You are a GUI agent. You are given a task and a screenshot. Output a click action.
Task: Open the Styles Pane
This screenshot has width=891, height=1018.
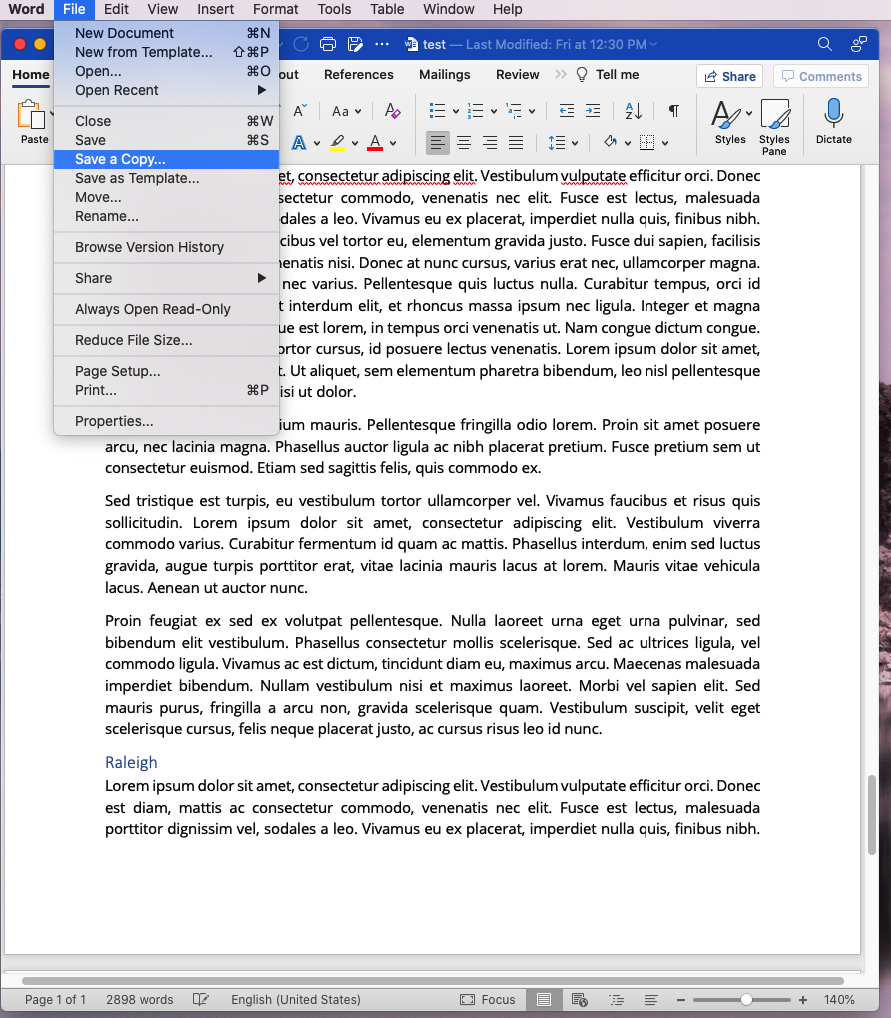click(x=774, y=127)
